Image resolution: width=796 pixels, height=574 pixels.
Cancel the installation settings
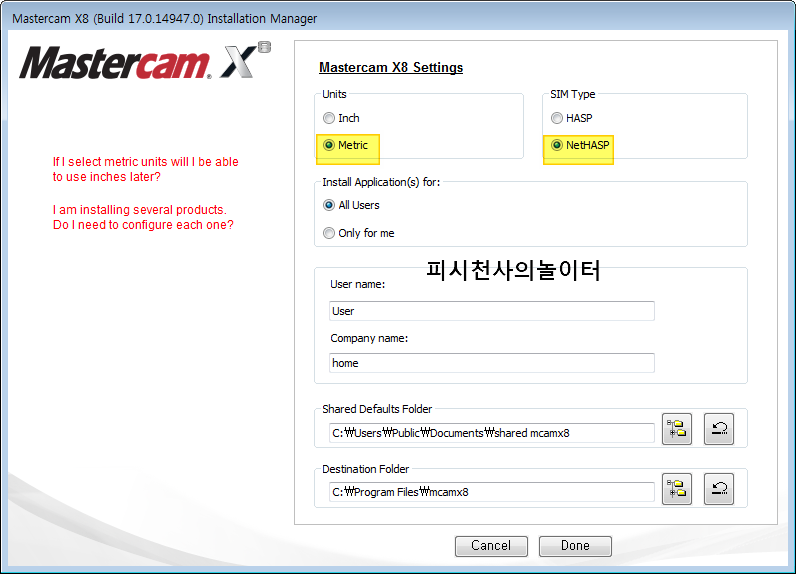[491, 546]
